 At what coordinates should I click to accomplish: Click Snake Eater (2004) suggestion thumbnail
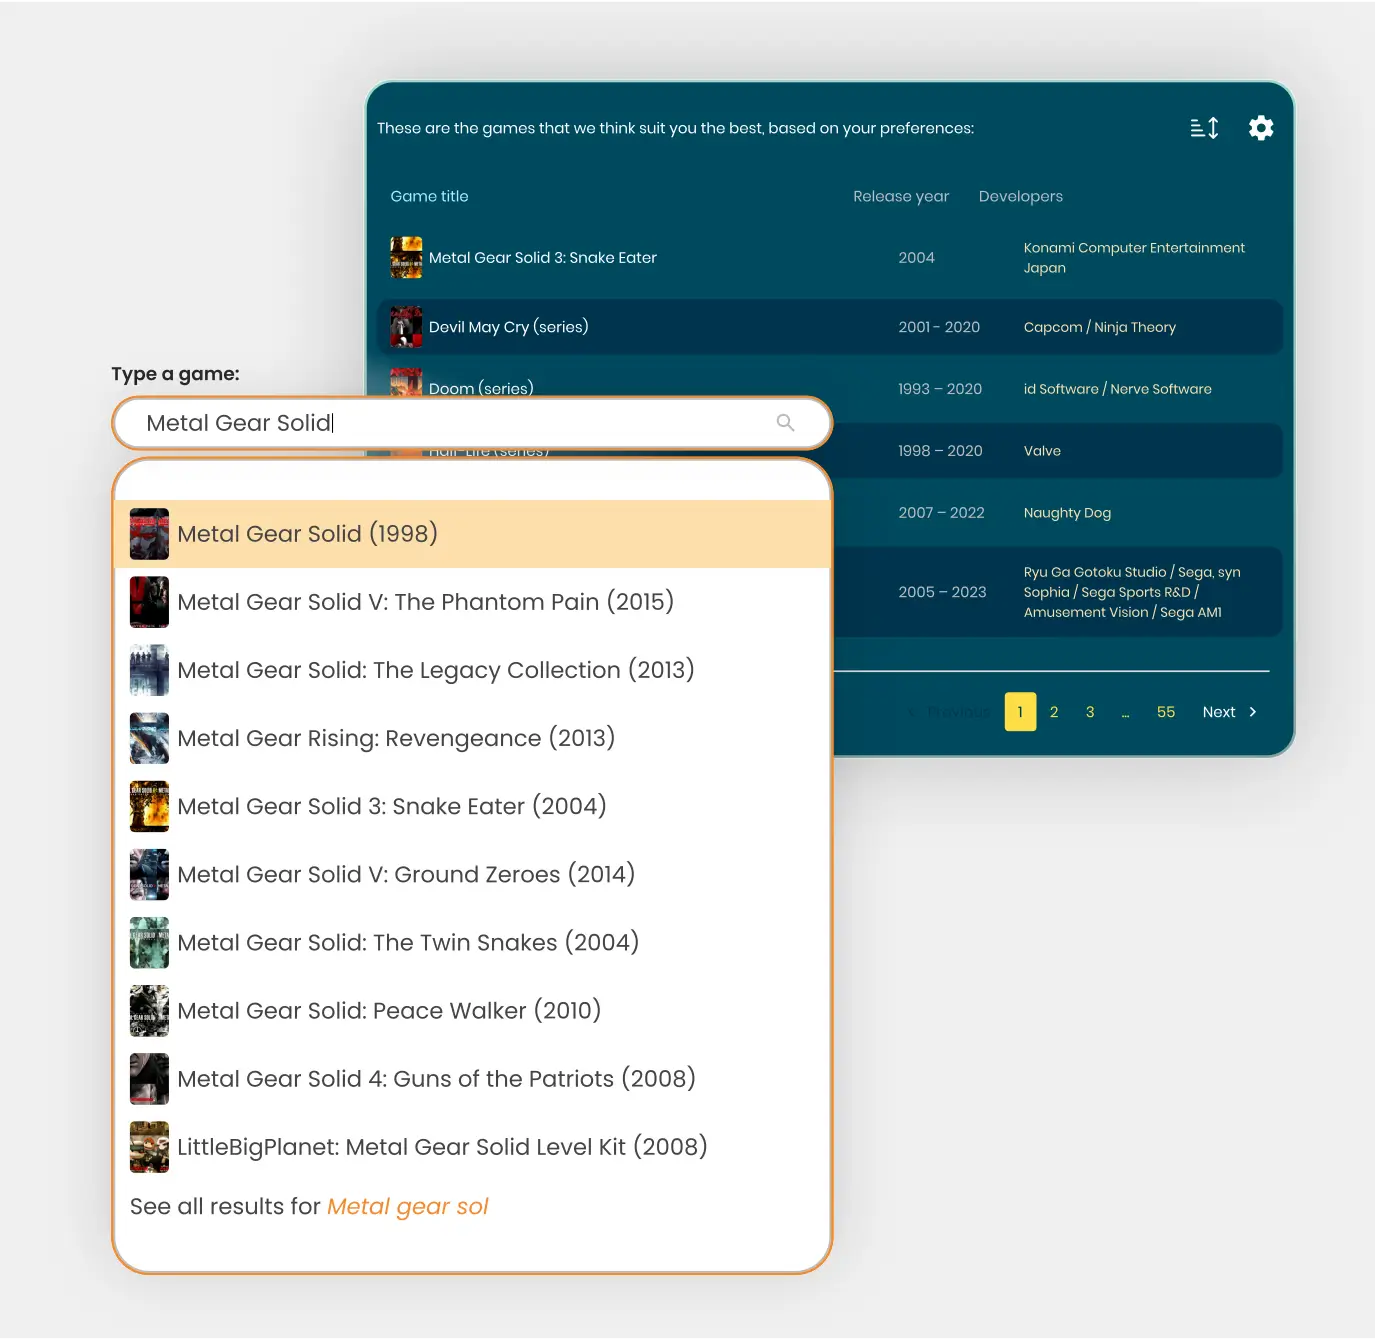(149, 806)
